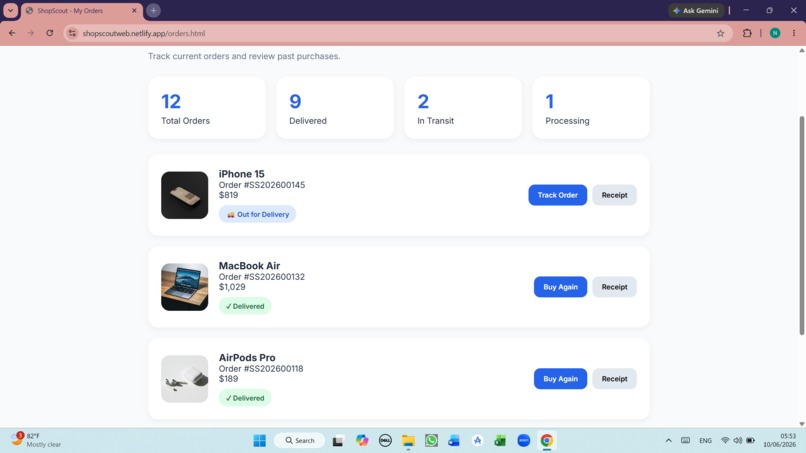Open File Explorer from the taskbar
Image resolution: width=806 pixels, height=453 pixels.
pyautogui.click(x=408, y=441)
